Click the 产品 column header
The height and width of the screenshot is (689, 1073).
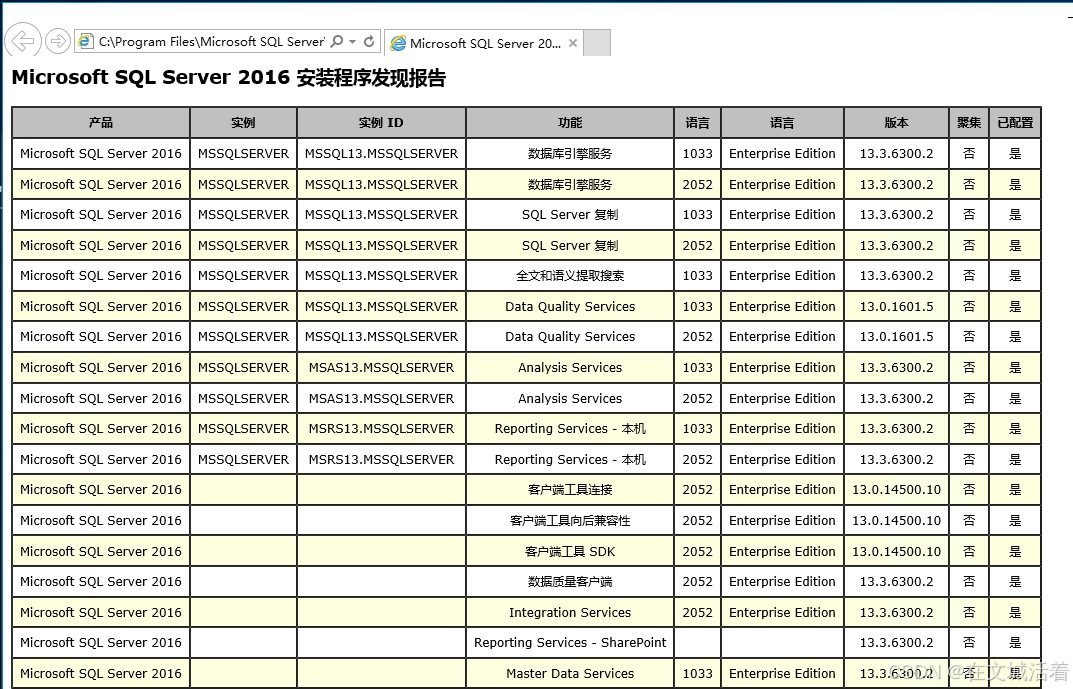[x=101, y=122]
